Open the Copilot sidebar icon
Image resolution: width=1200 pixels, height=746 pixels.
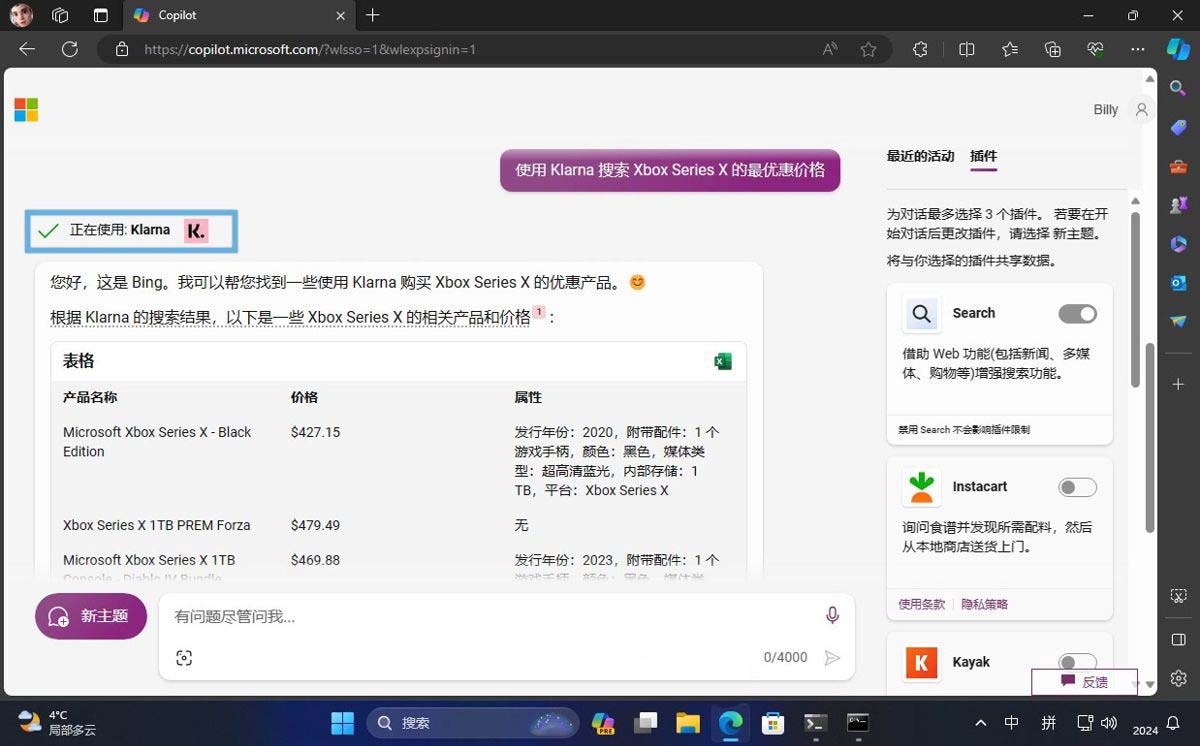[x=1178, y=49]
